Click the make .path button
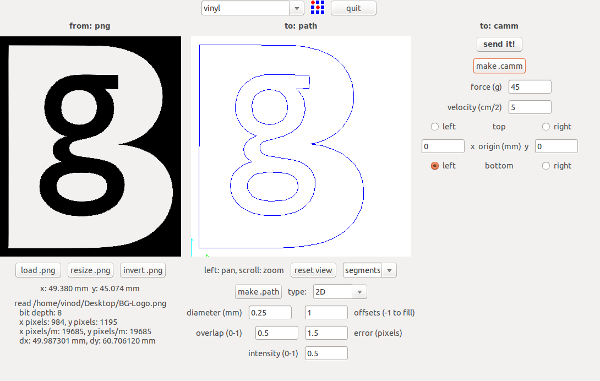This screenshot has width=600, height=381. click(258, 292)
